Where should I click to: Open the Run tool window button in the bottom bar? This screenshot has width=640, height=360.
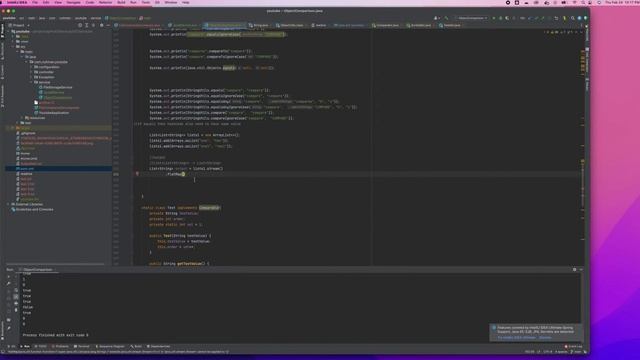pyautogui.click(x=25, y=347)
